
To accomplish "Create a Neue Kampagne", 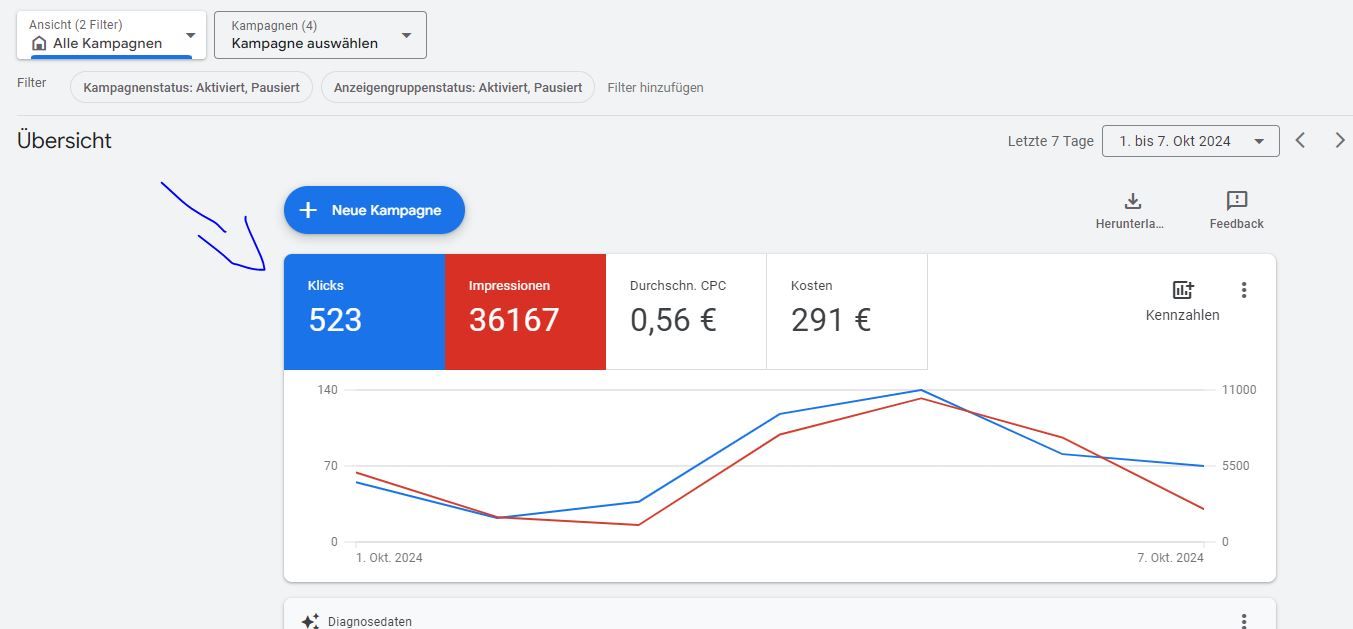I will (374, 210).
